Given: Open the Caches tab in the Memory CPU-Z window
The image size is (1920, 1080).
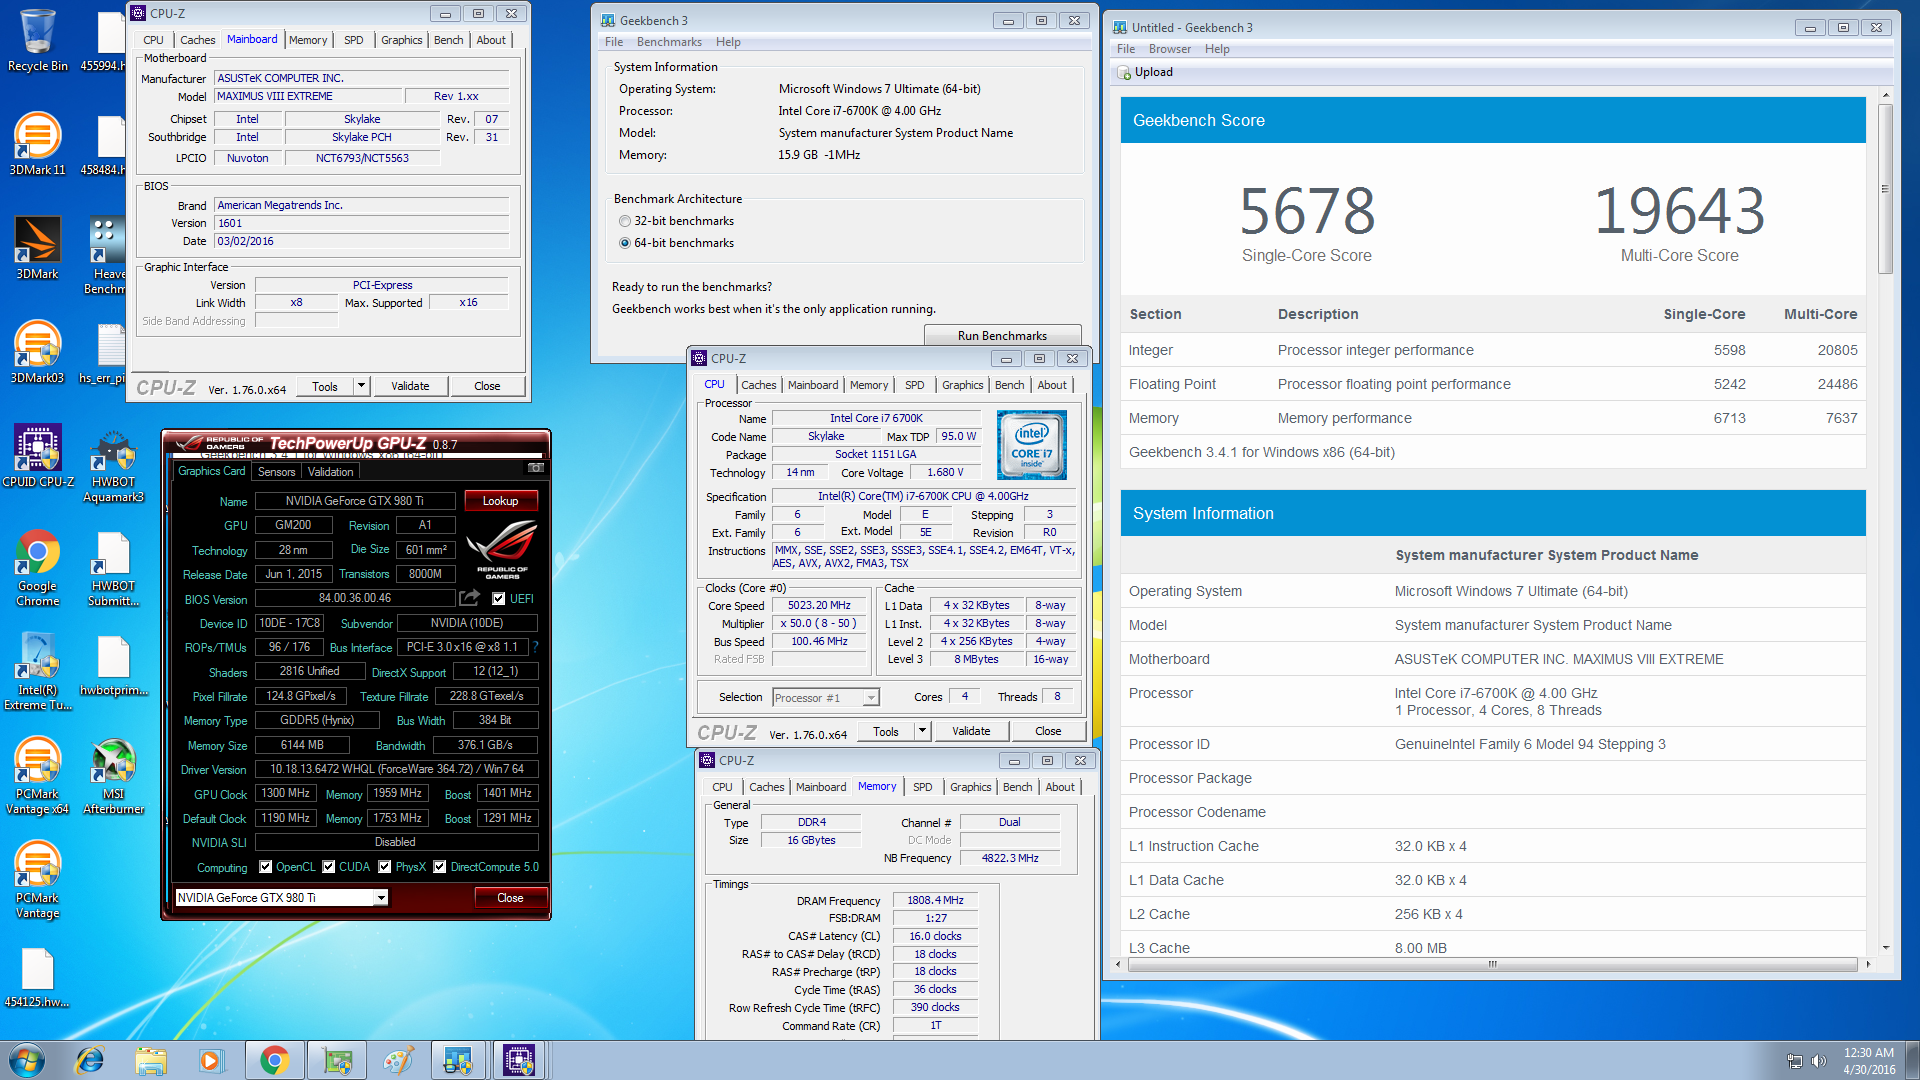Looking at the screenshot, I should click(x=766, y=787).
